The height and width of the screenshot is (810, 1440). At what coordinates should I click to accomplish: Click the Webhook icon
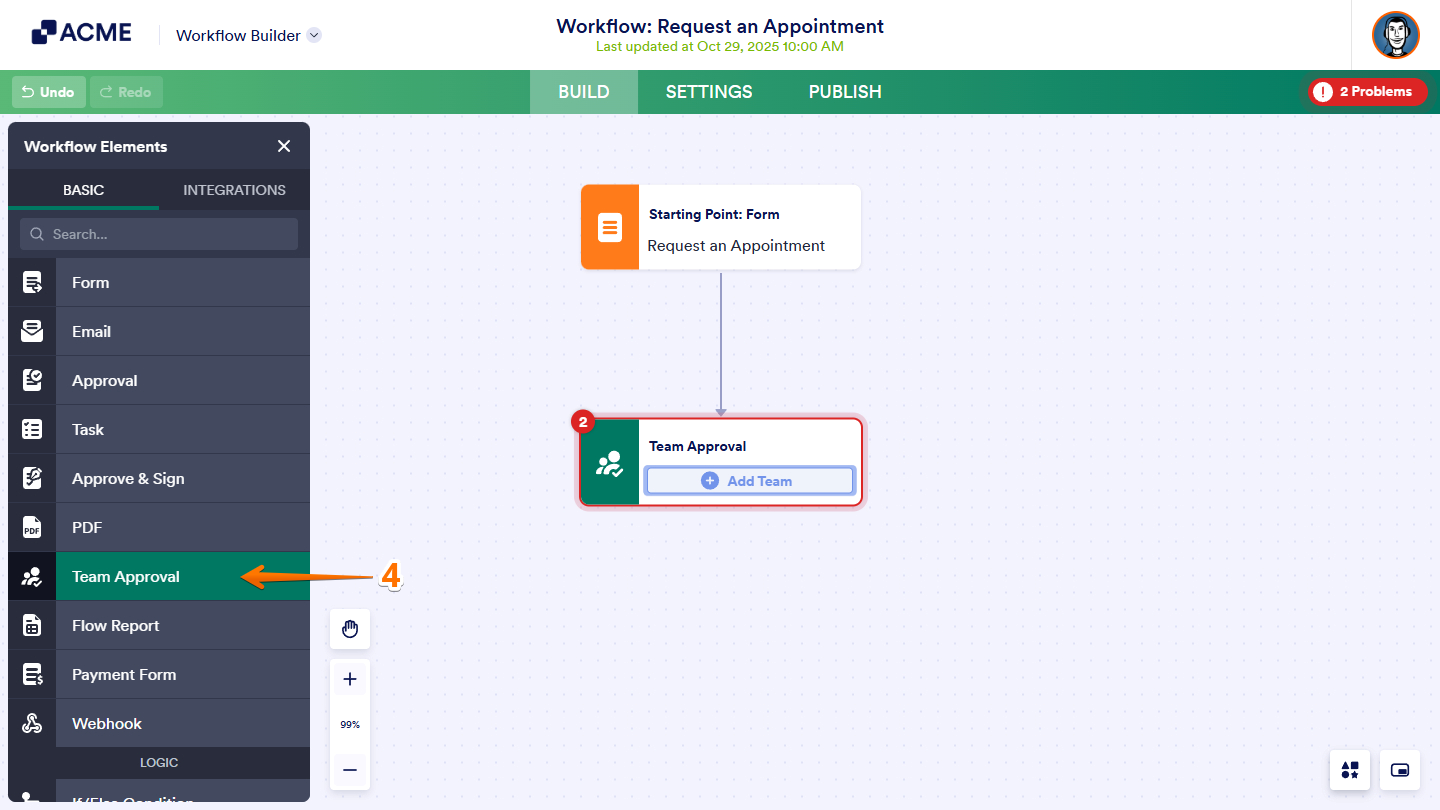[x=32, y=724]
